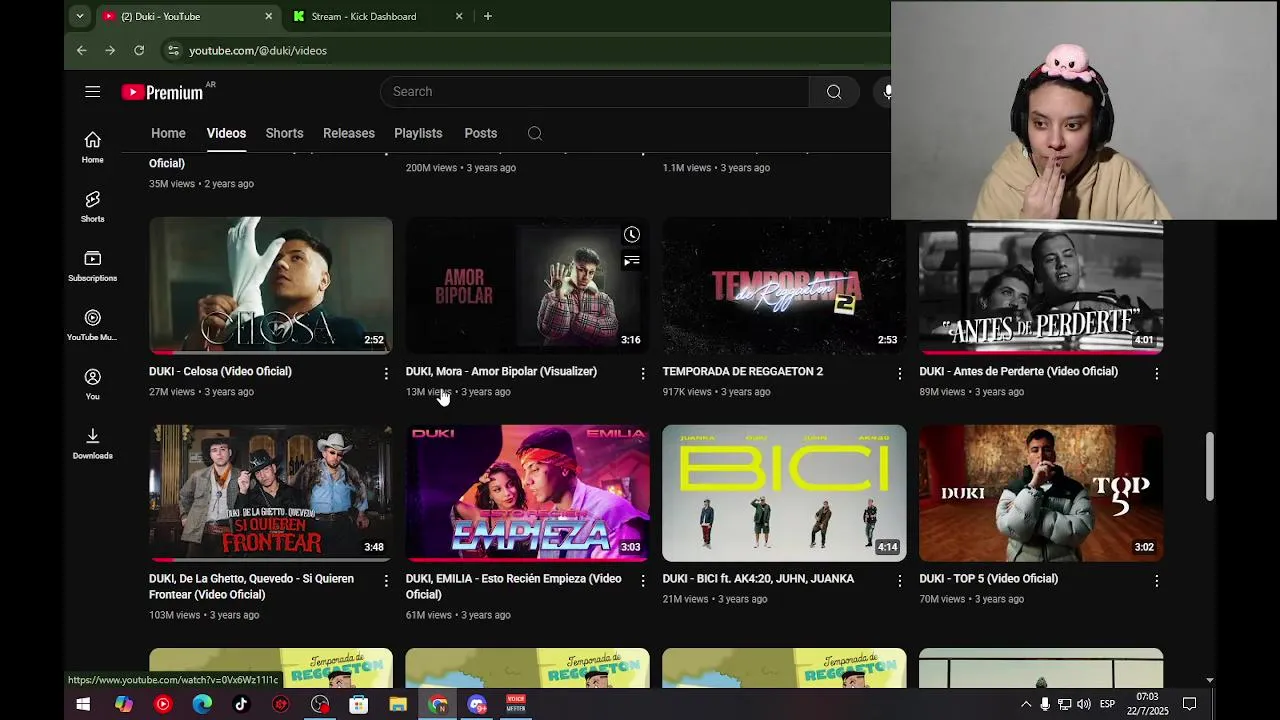The width and height of the screenshot is (1280, 720).
Task: Open DUKI - Antes de Perderte title link
Action: coord(1018,371)
